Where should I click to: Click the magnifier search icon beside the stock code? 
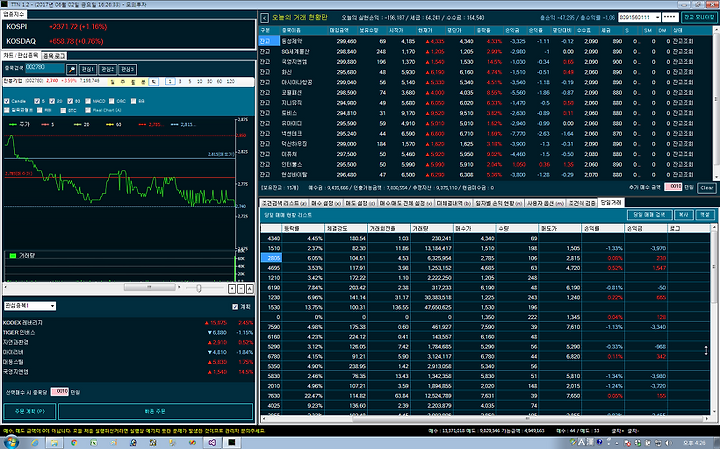(71, 69)
